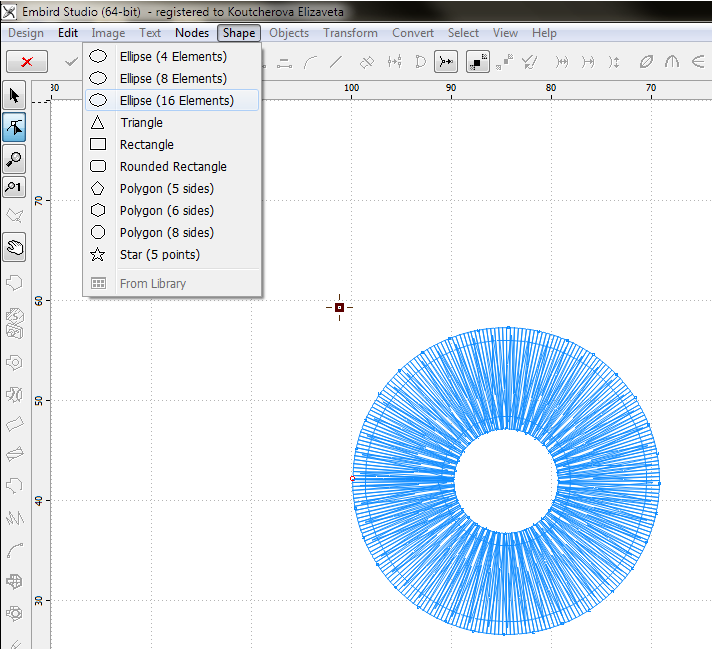This screenshot has width=712, height=649.
Task: Click the zoom 1:1 tool
Action: pyautogui.click(x=14, y=187)
